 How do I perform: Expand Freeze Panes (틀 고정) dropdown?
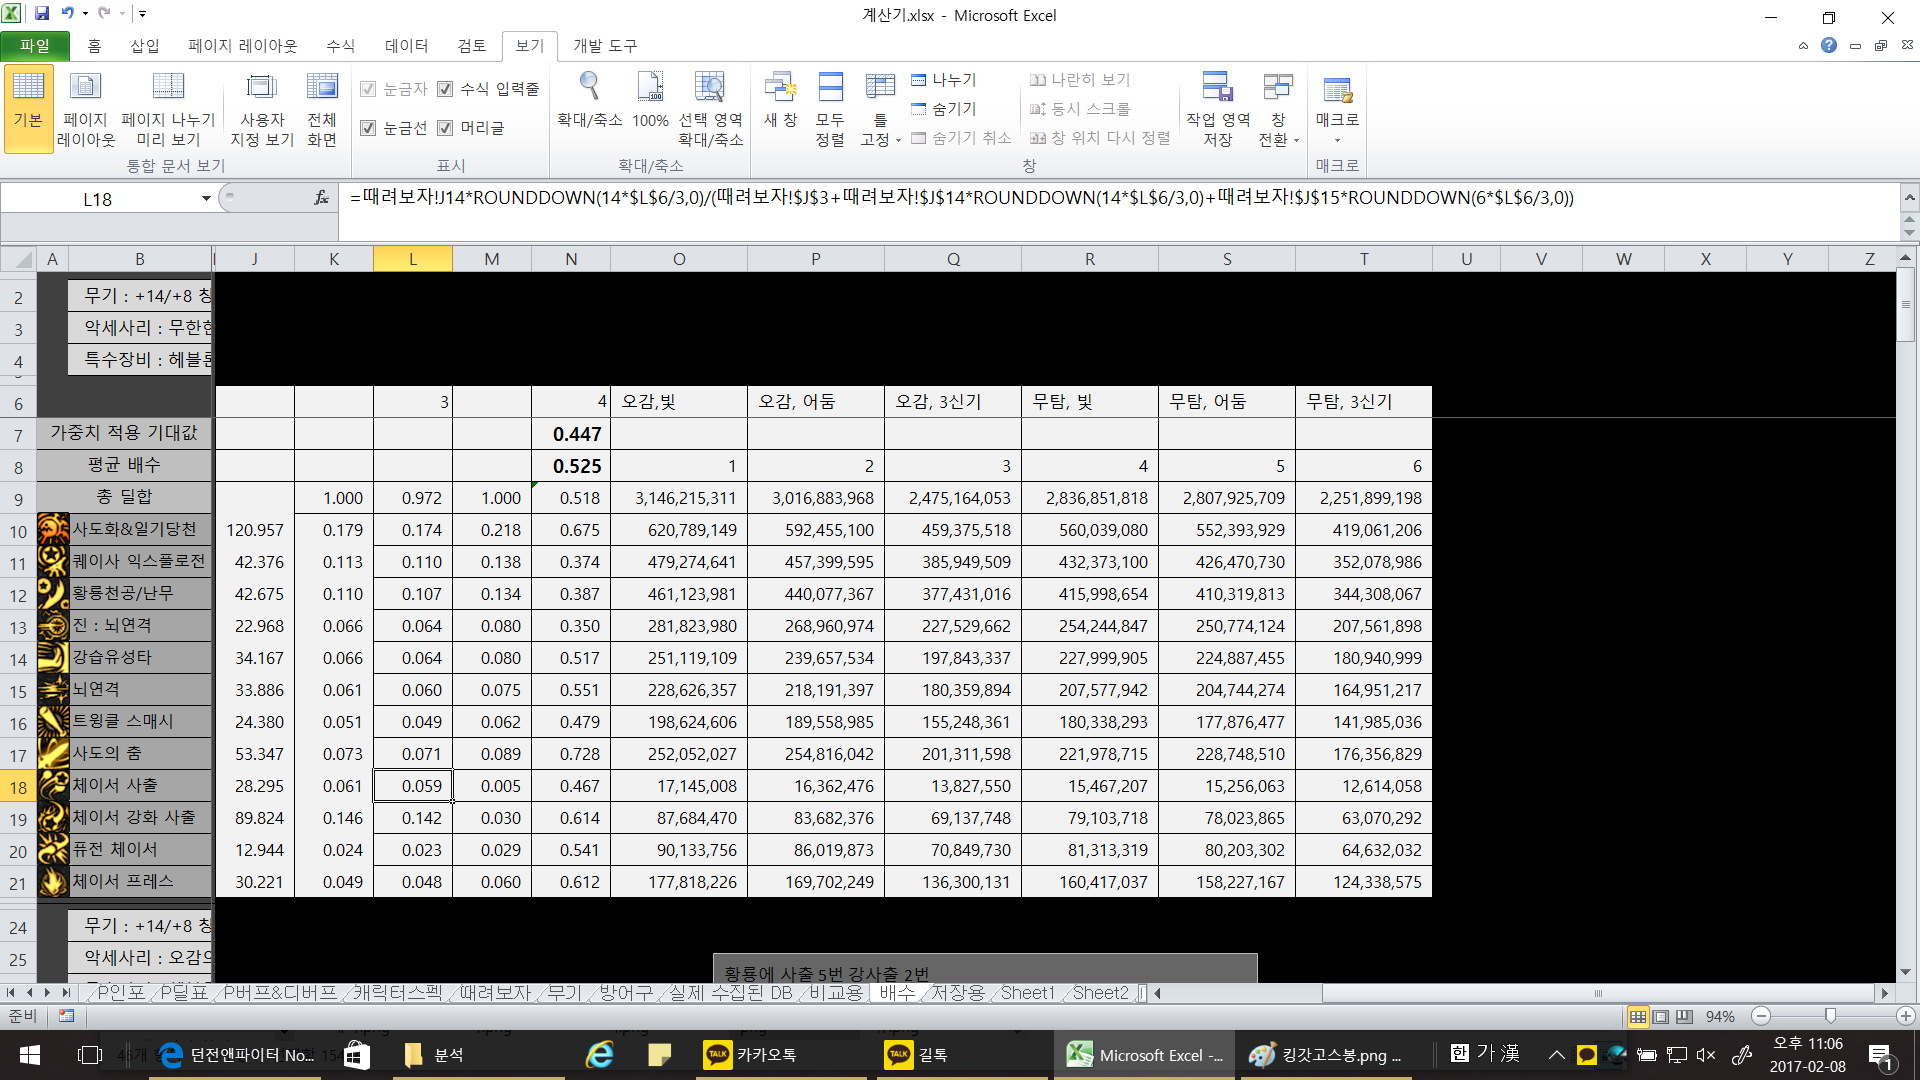pos(898,140)
